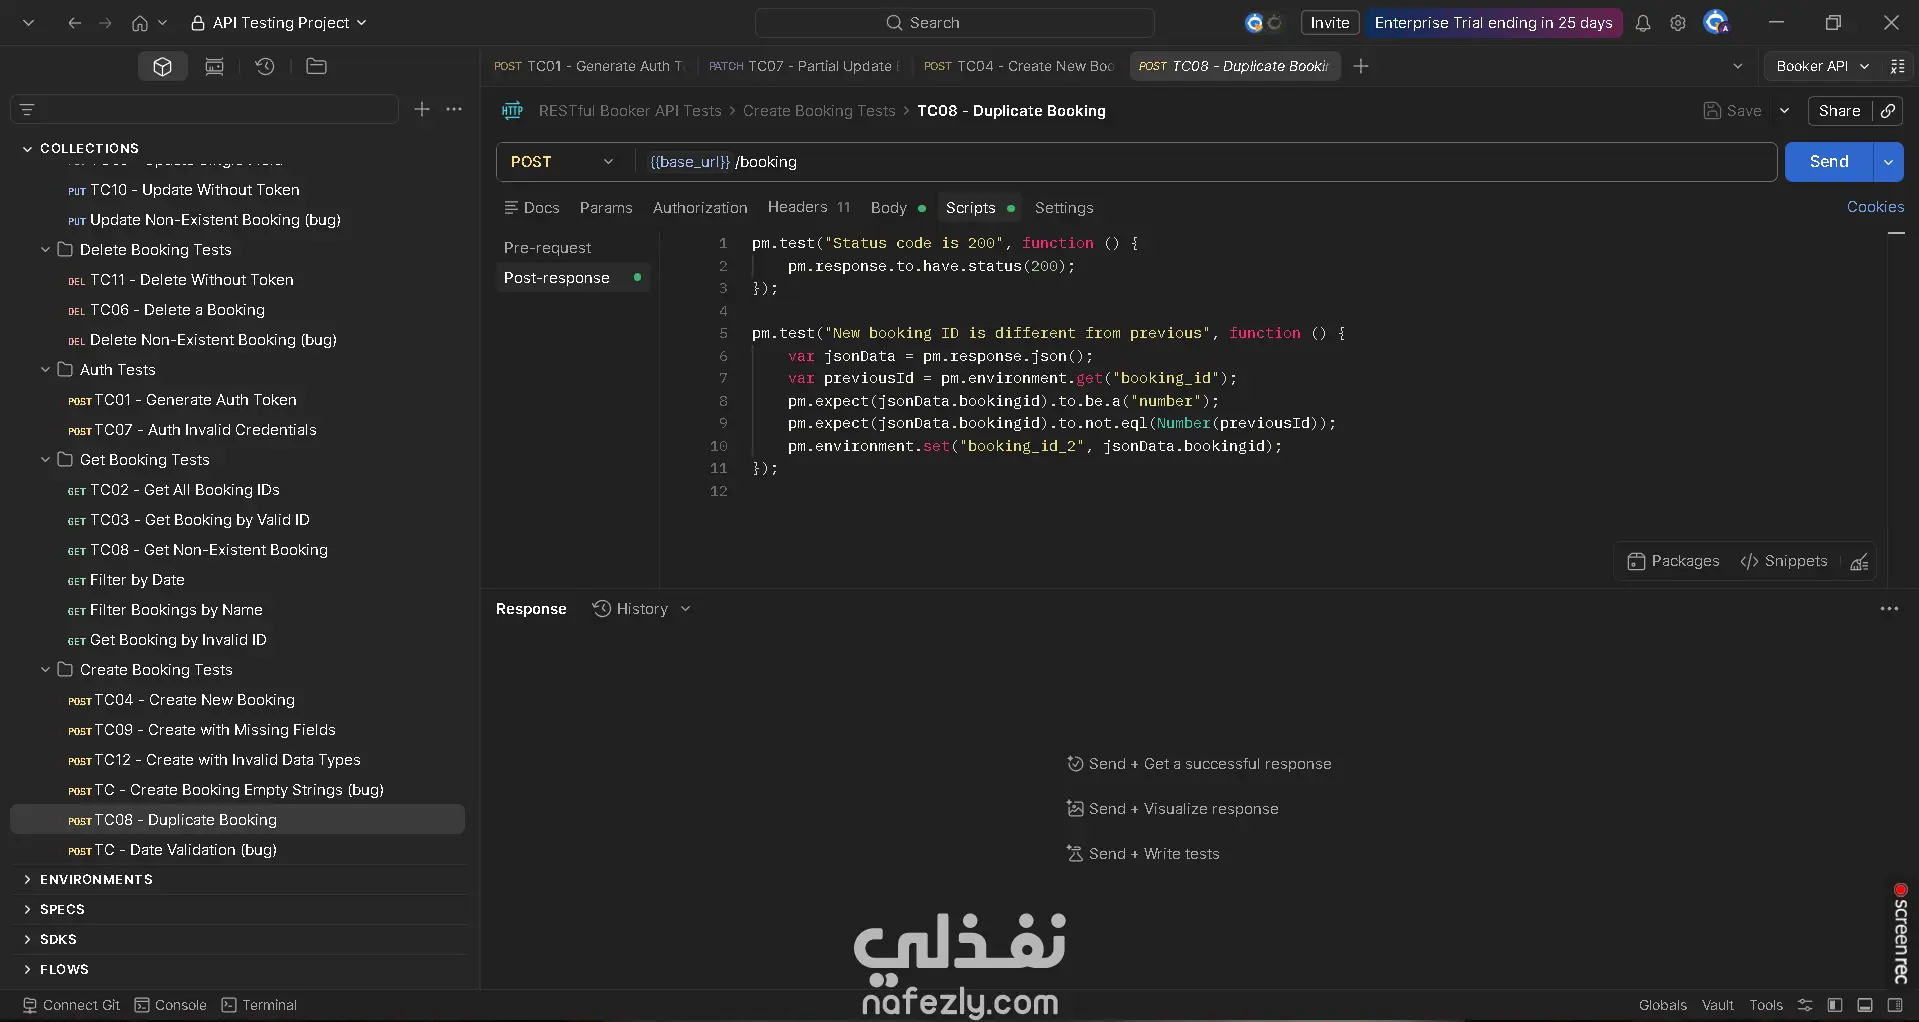Add a new request tab

click(1361, 66)
